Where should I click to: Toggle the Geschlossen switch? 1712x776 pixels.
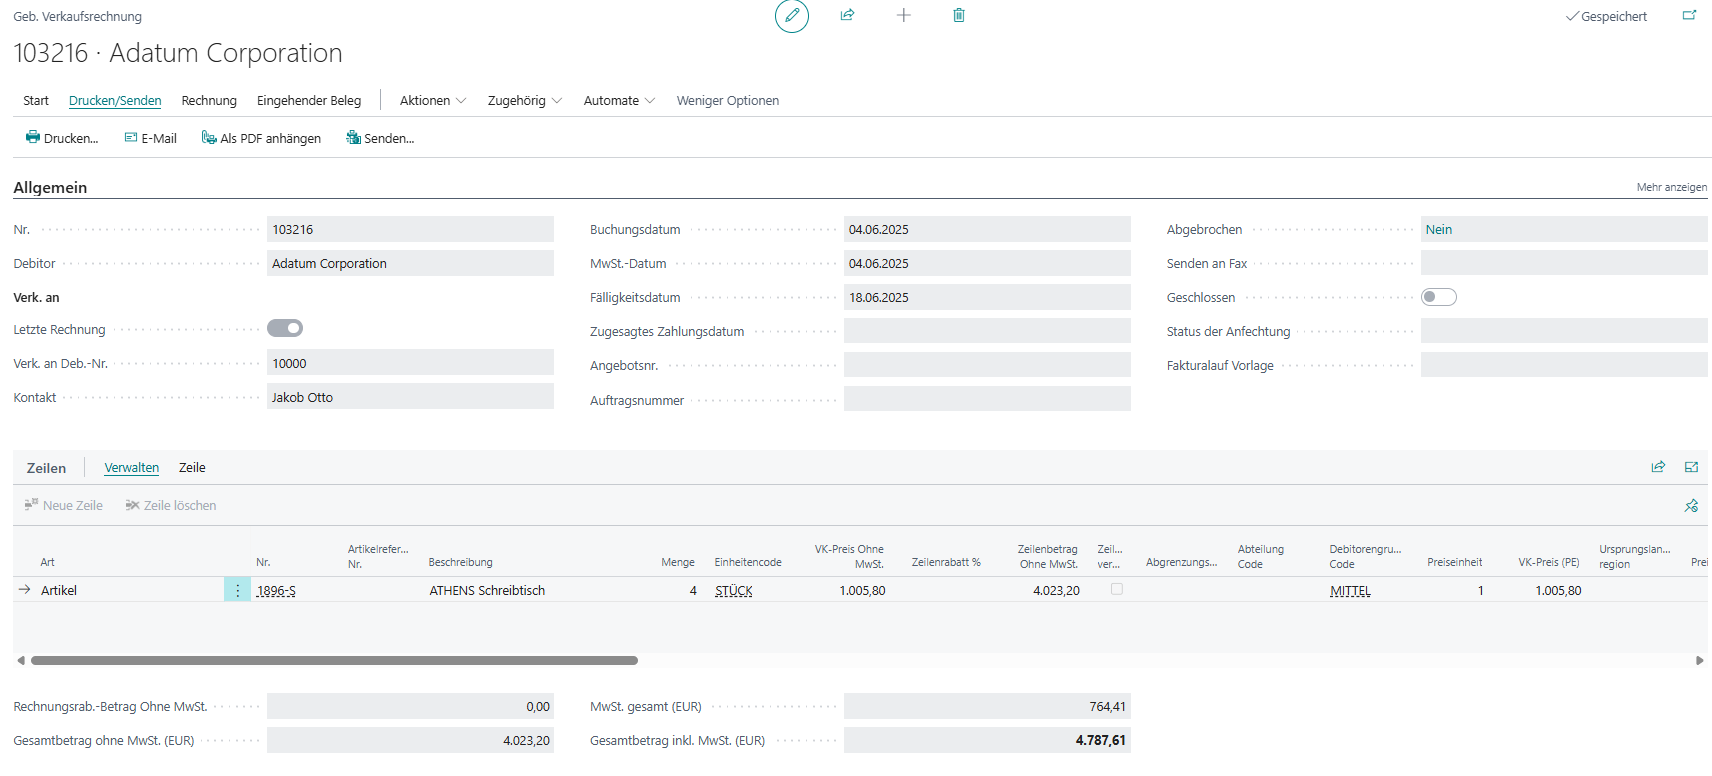1438,297
